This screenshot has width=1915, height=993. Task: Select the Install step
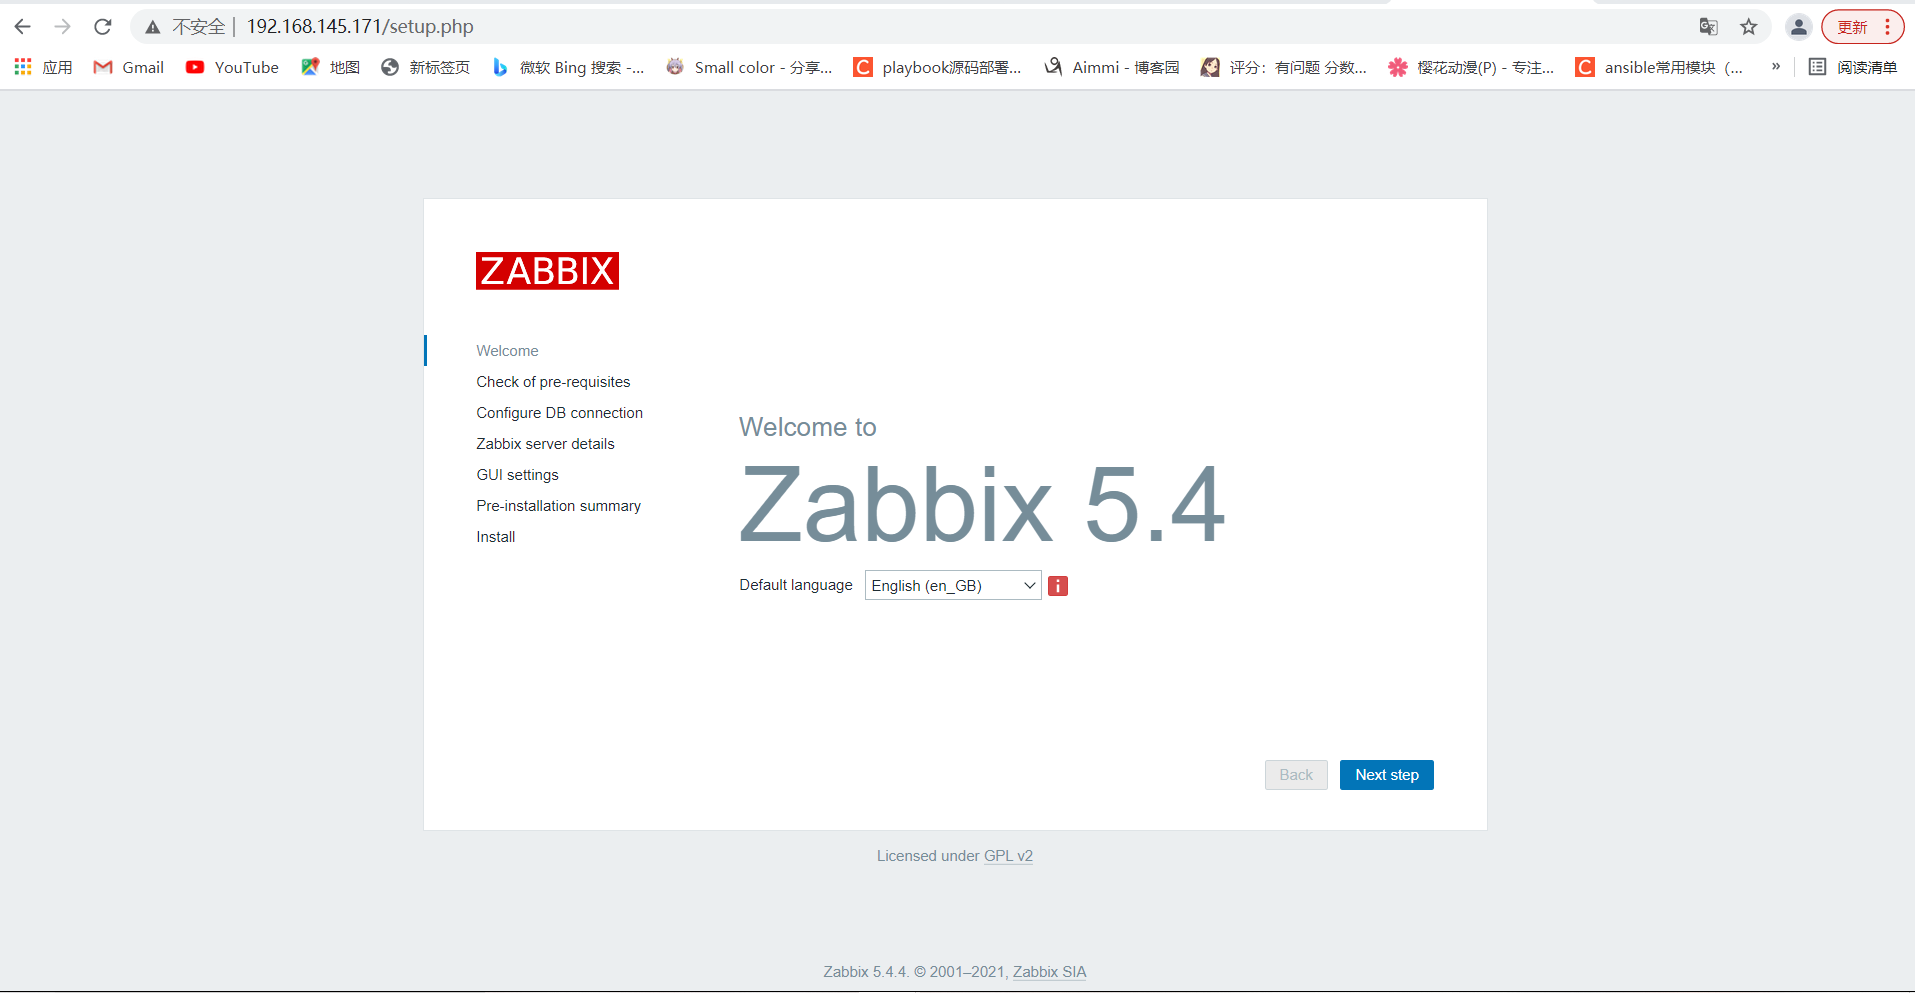click(x=496, y=537)
